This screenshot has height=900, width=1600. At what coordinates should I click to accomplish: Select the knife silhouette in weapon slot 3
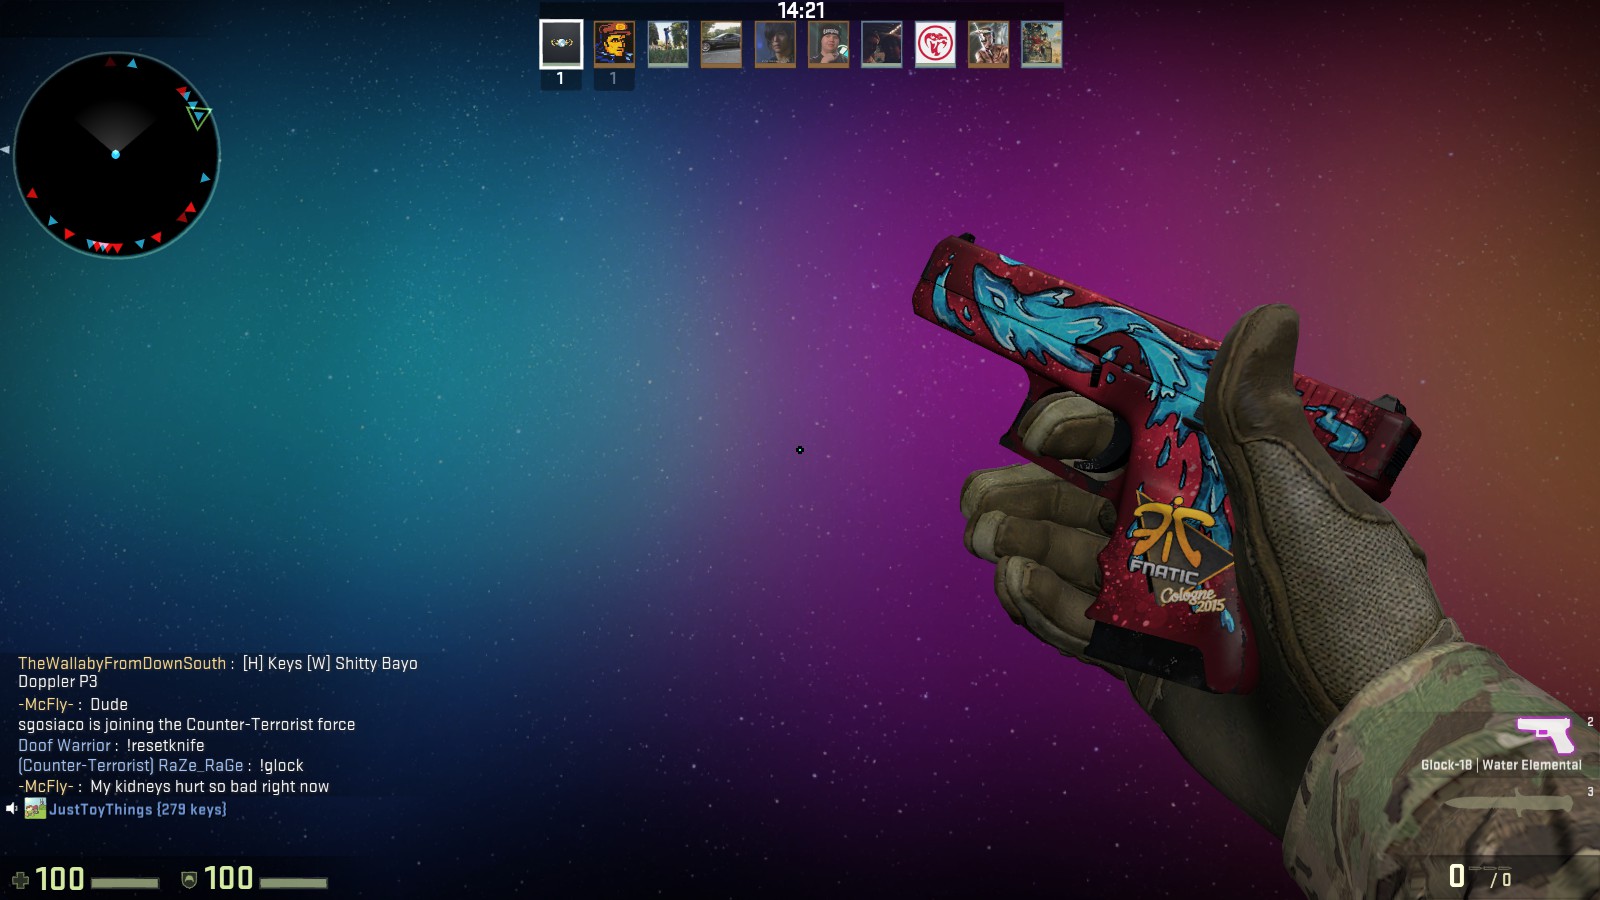(x=1510, y=803)
